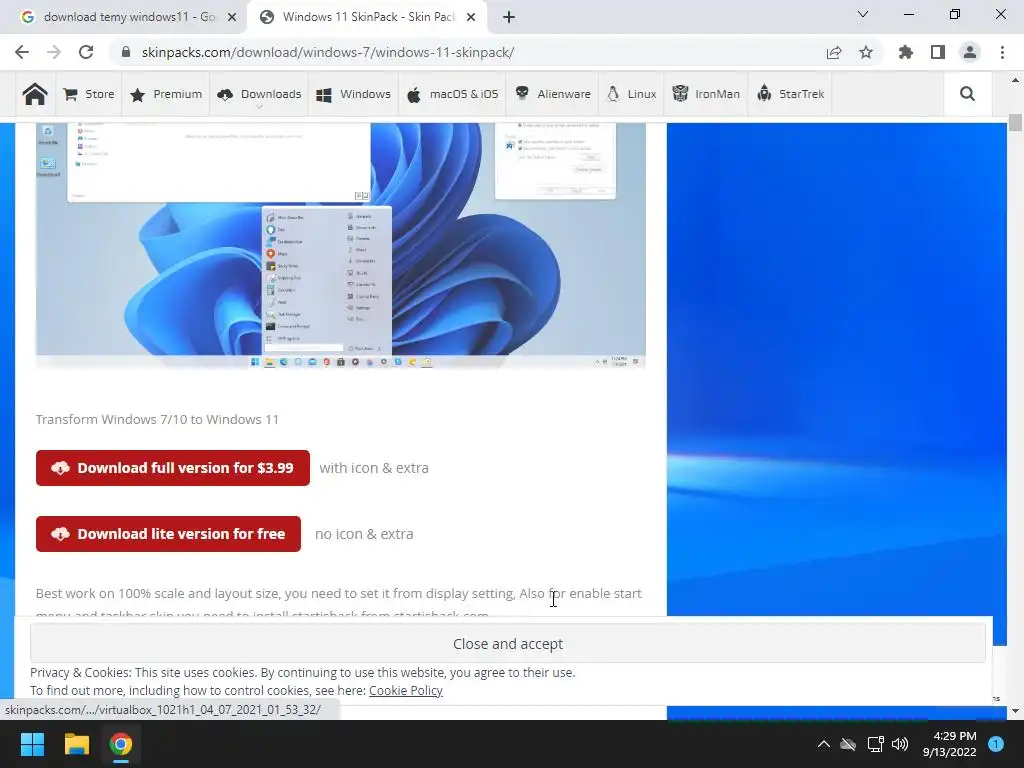Open the notification center badge
Image resolution: width=1024 pixels, height=768 pixels.
(996, 744)
